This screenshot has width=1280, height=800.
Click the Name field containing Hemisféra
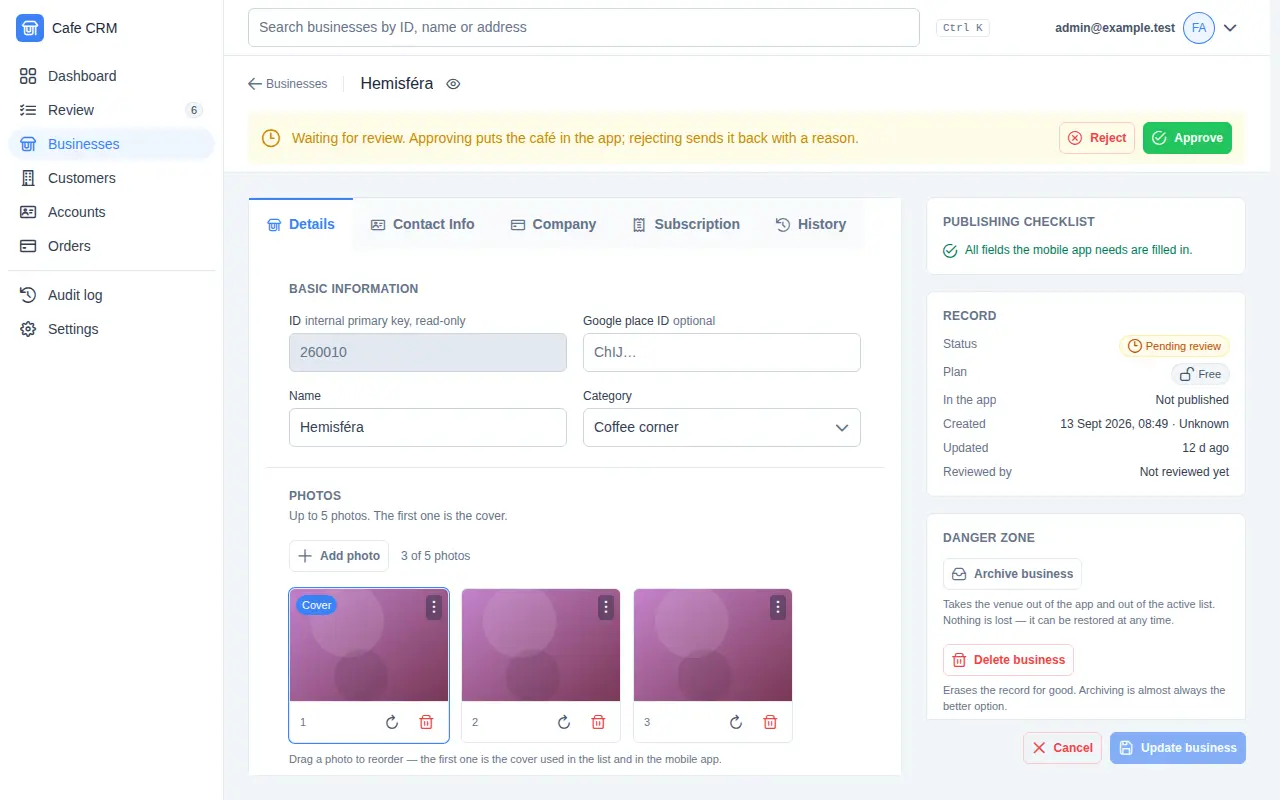point(428,427)
